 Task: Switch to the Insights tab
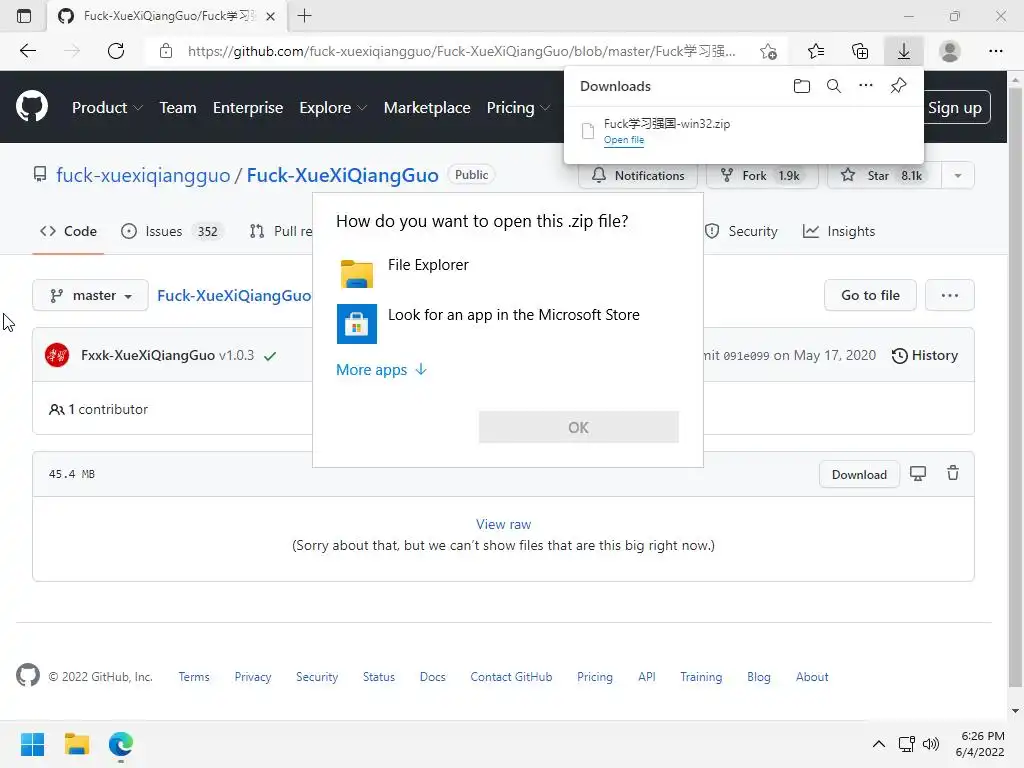point(839,231)
